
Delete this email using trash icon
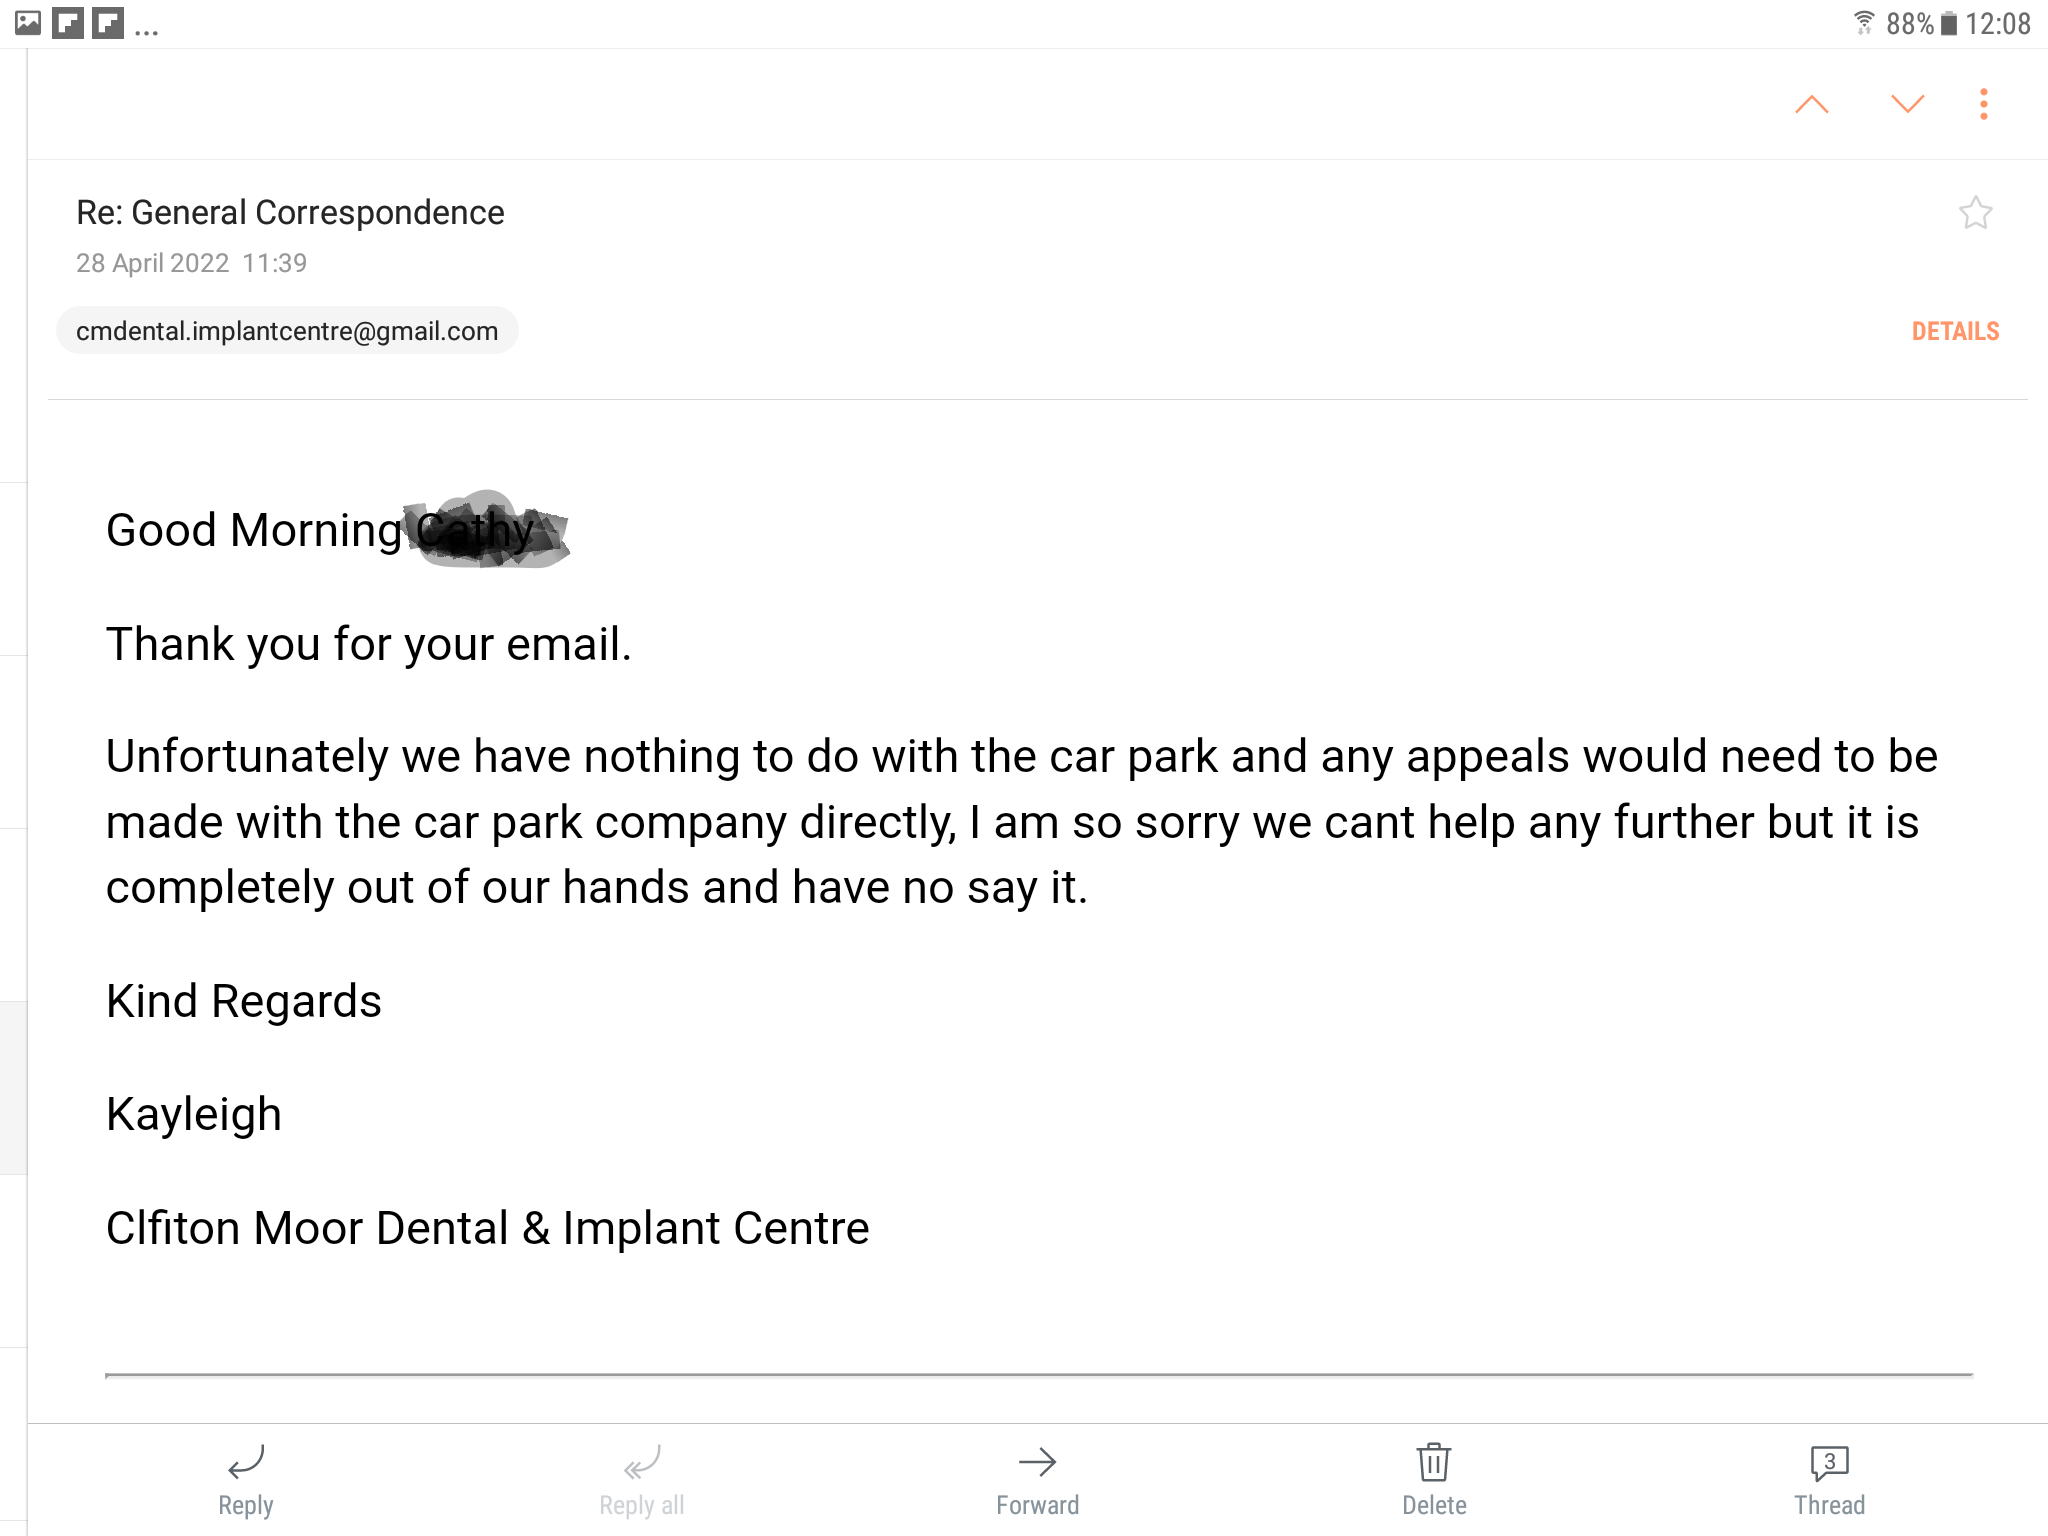[x=1433, y=1462]
